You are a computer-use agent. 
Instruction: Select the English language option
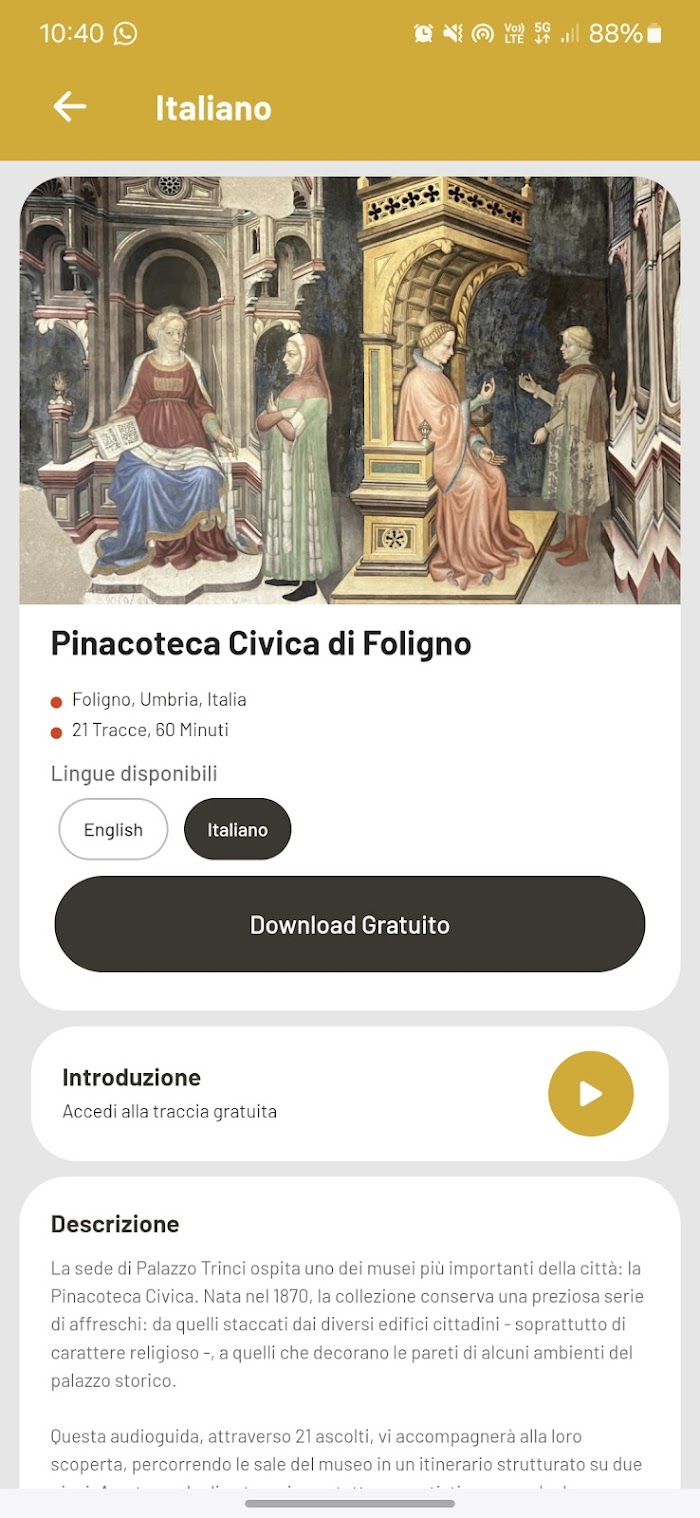113,829
